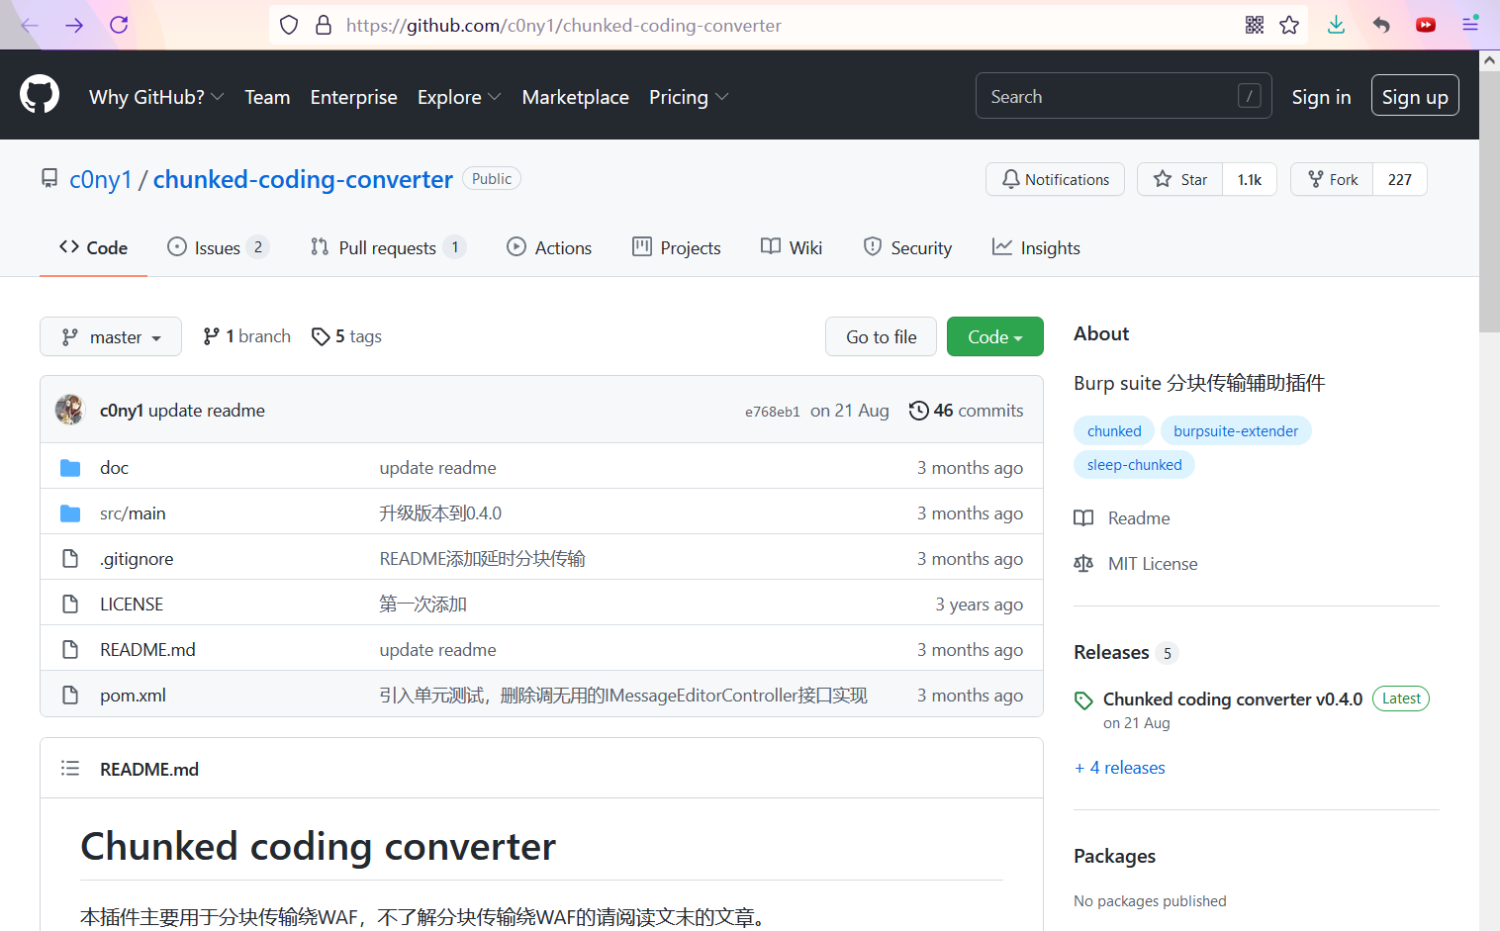Expand the Explore menu

(459, 97)
